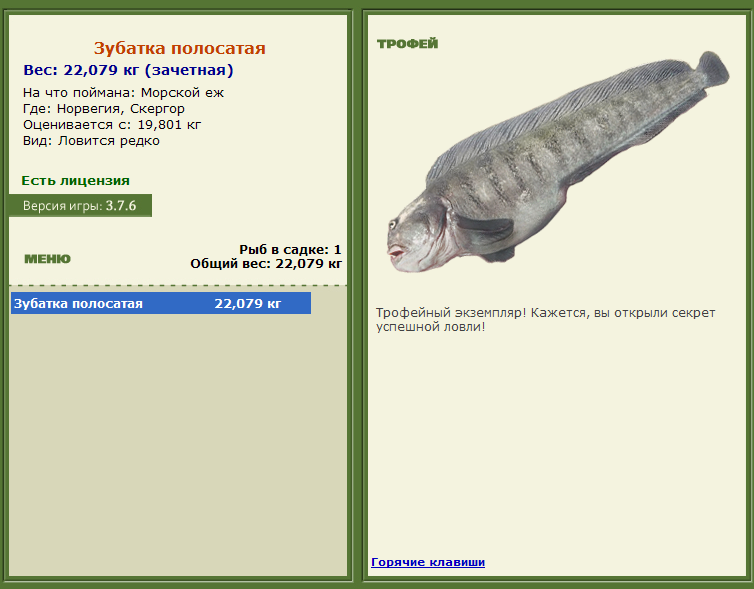
Task: Select Зубатка полосатая row in fish list
Action: click(161, 303)
